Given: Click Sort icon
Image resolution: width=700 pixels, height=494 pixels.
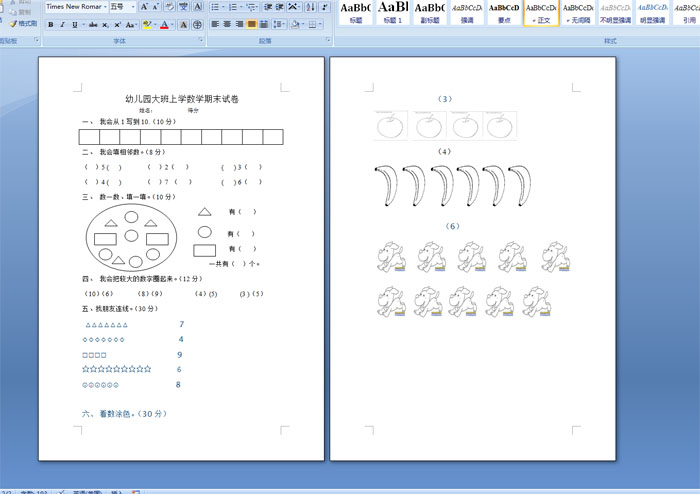Looking at the screenshot, I should [x=311, y=7].
